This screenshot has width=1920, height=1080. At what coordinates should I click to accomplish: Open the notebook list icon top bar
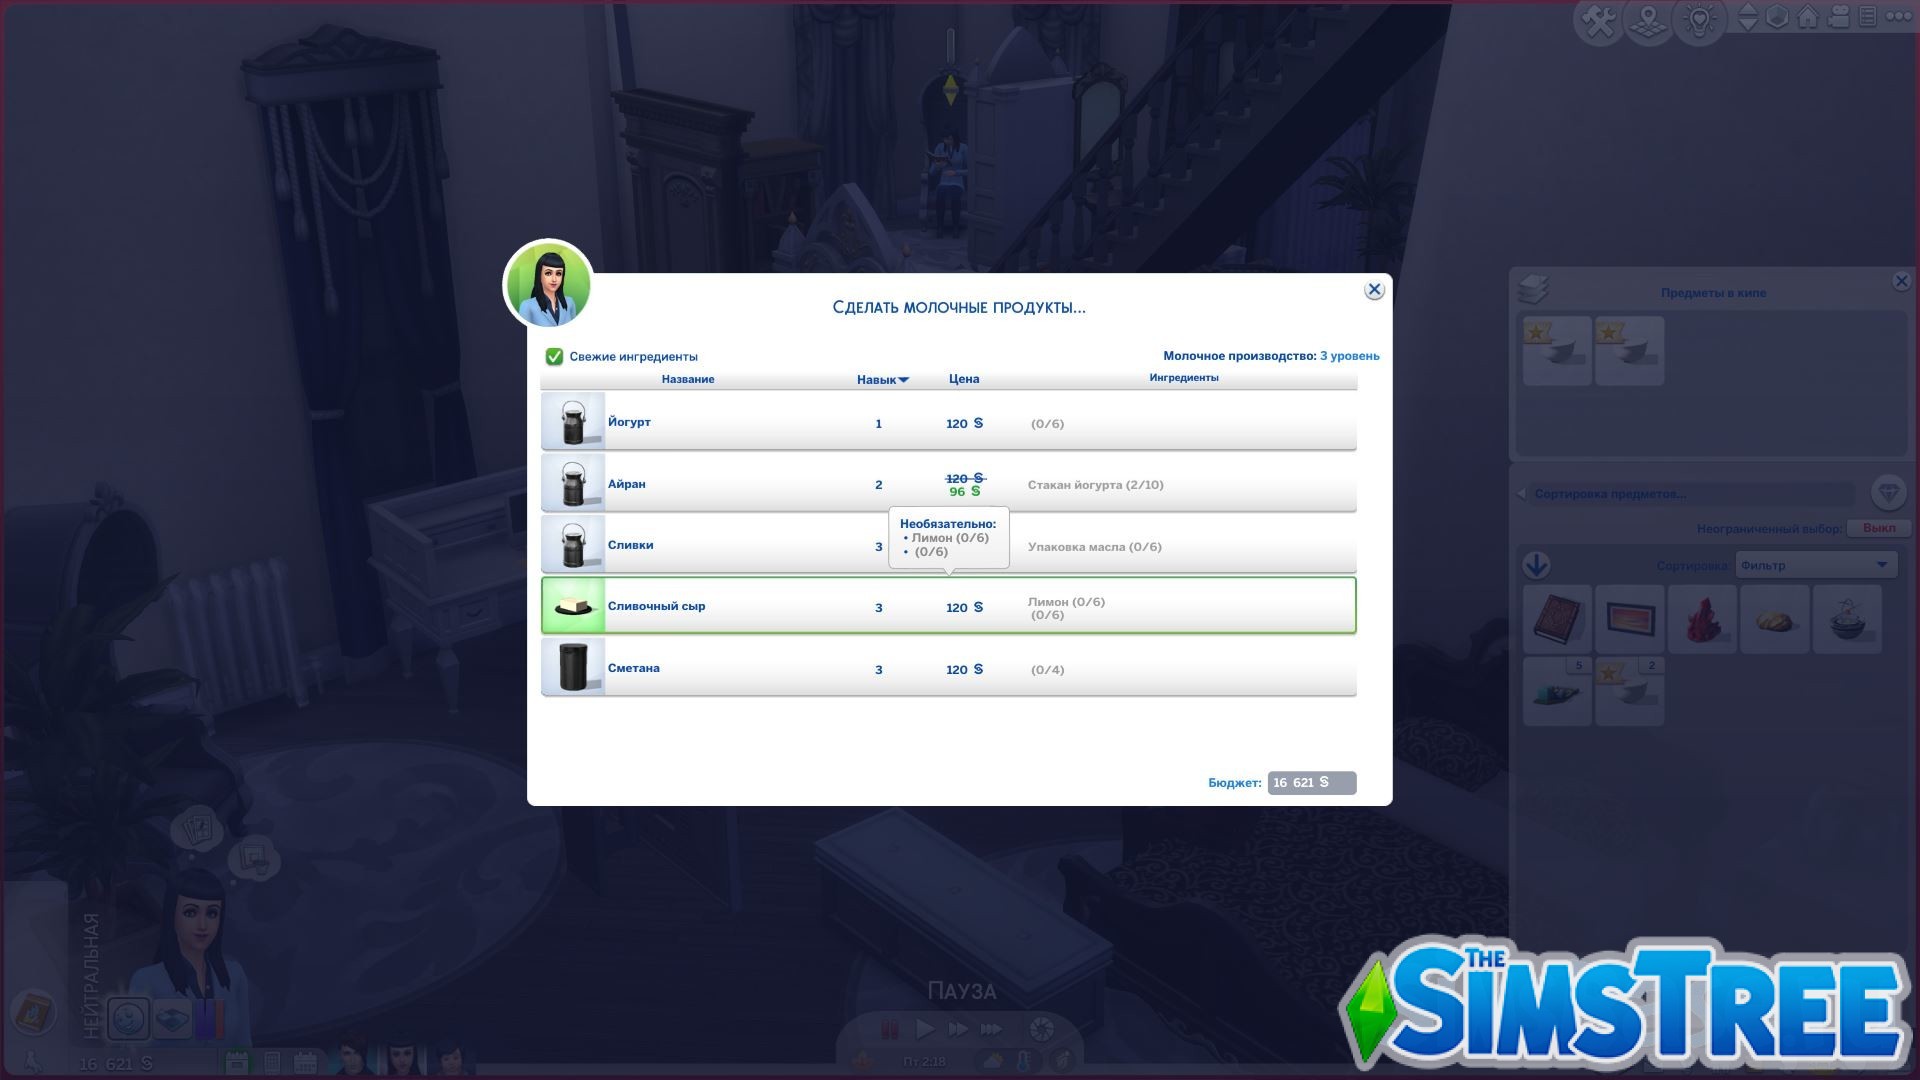[x=1867, y=18]
